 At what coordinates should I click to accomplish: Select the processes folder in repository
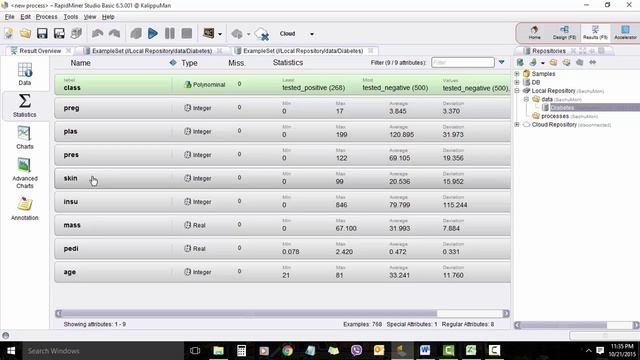(555, 116)
